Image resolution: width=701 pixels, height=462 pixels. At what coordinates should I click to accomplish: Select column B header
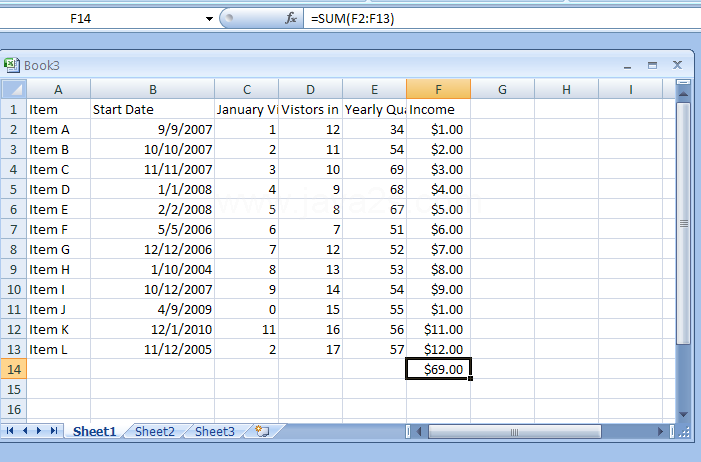coord(152,89)
